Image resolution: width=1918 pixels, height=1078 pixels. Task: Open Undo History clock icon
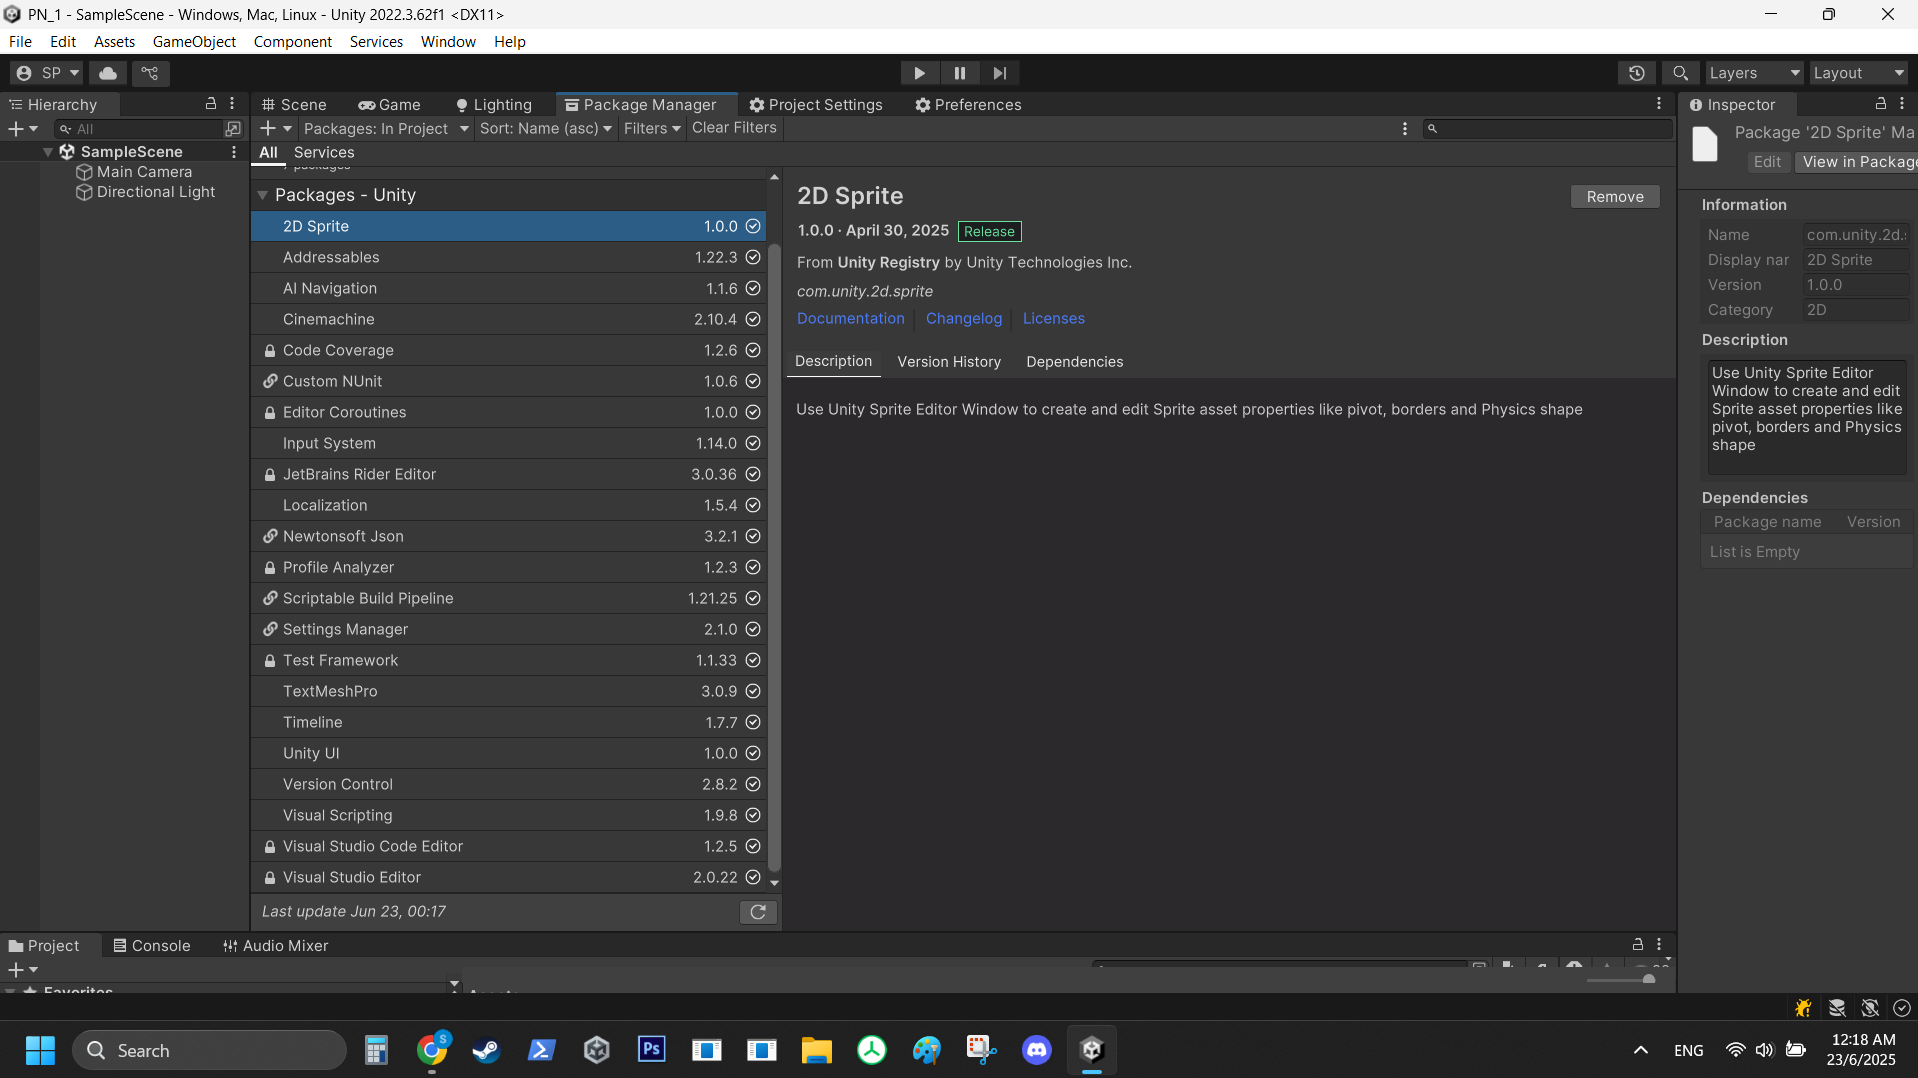(1636, 73)
